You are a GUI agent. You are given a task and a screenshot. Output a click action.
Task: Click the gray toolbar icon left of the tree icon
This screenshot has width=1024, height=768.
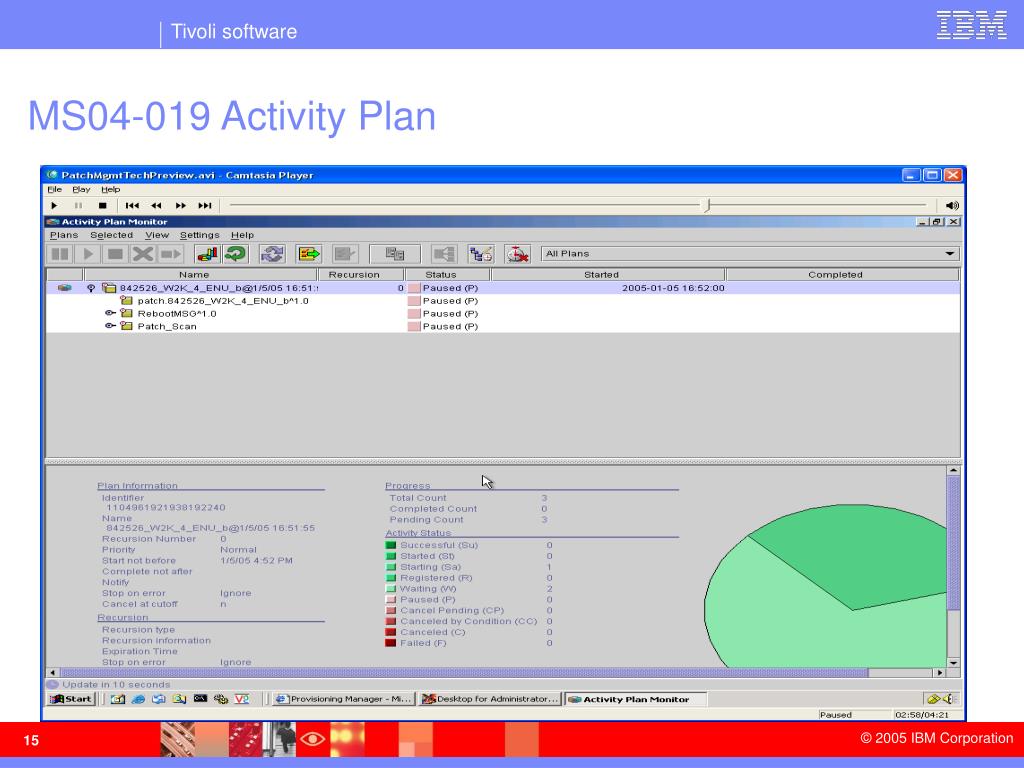444,254
